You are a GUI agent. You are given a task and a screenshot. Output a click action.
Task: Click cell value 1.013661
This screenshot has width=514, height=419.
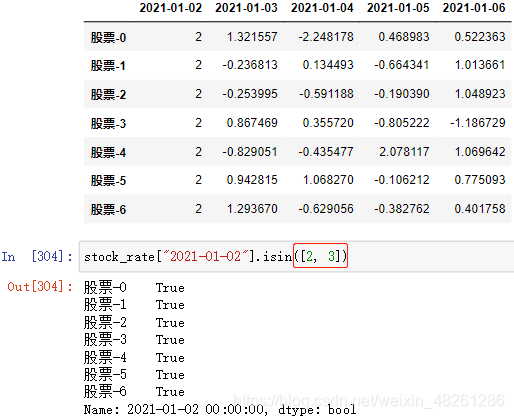(480, 65)
